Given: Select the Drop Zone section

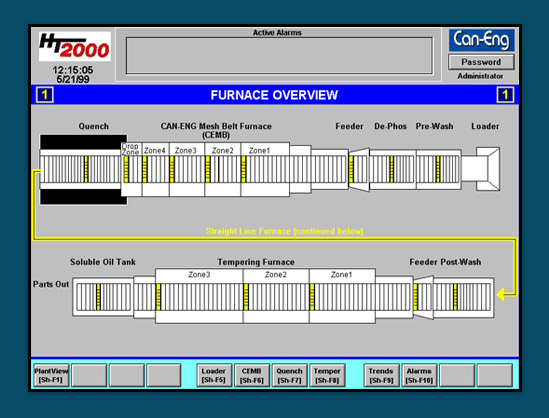Looking at the screenshot, I should [131, 169].
